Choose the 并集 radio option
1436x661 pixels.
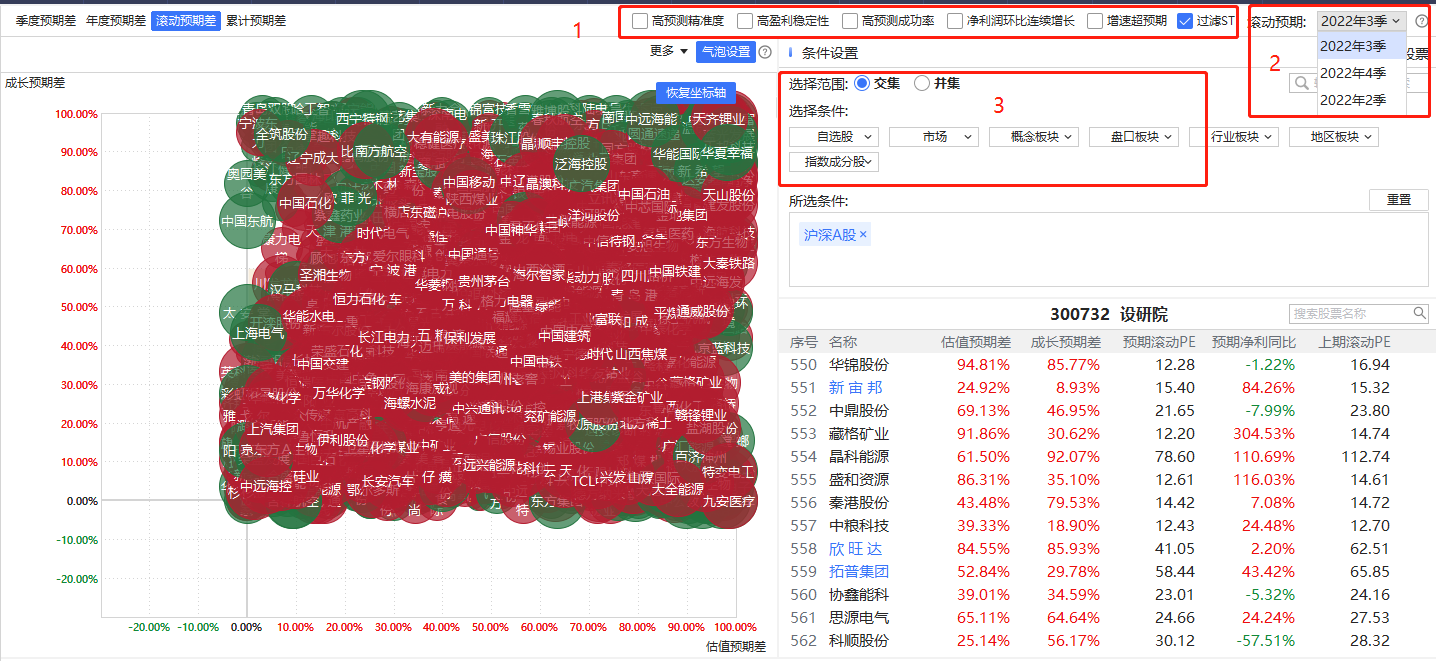pos(922,84)
